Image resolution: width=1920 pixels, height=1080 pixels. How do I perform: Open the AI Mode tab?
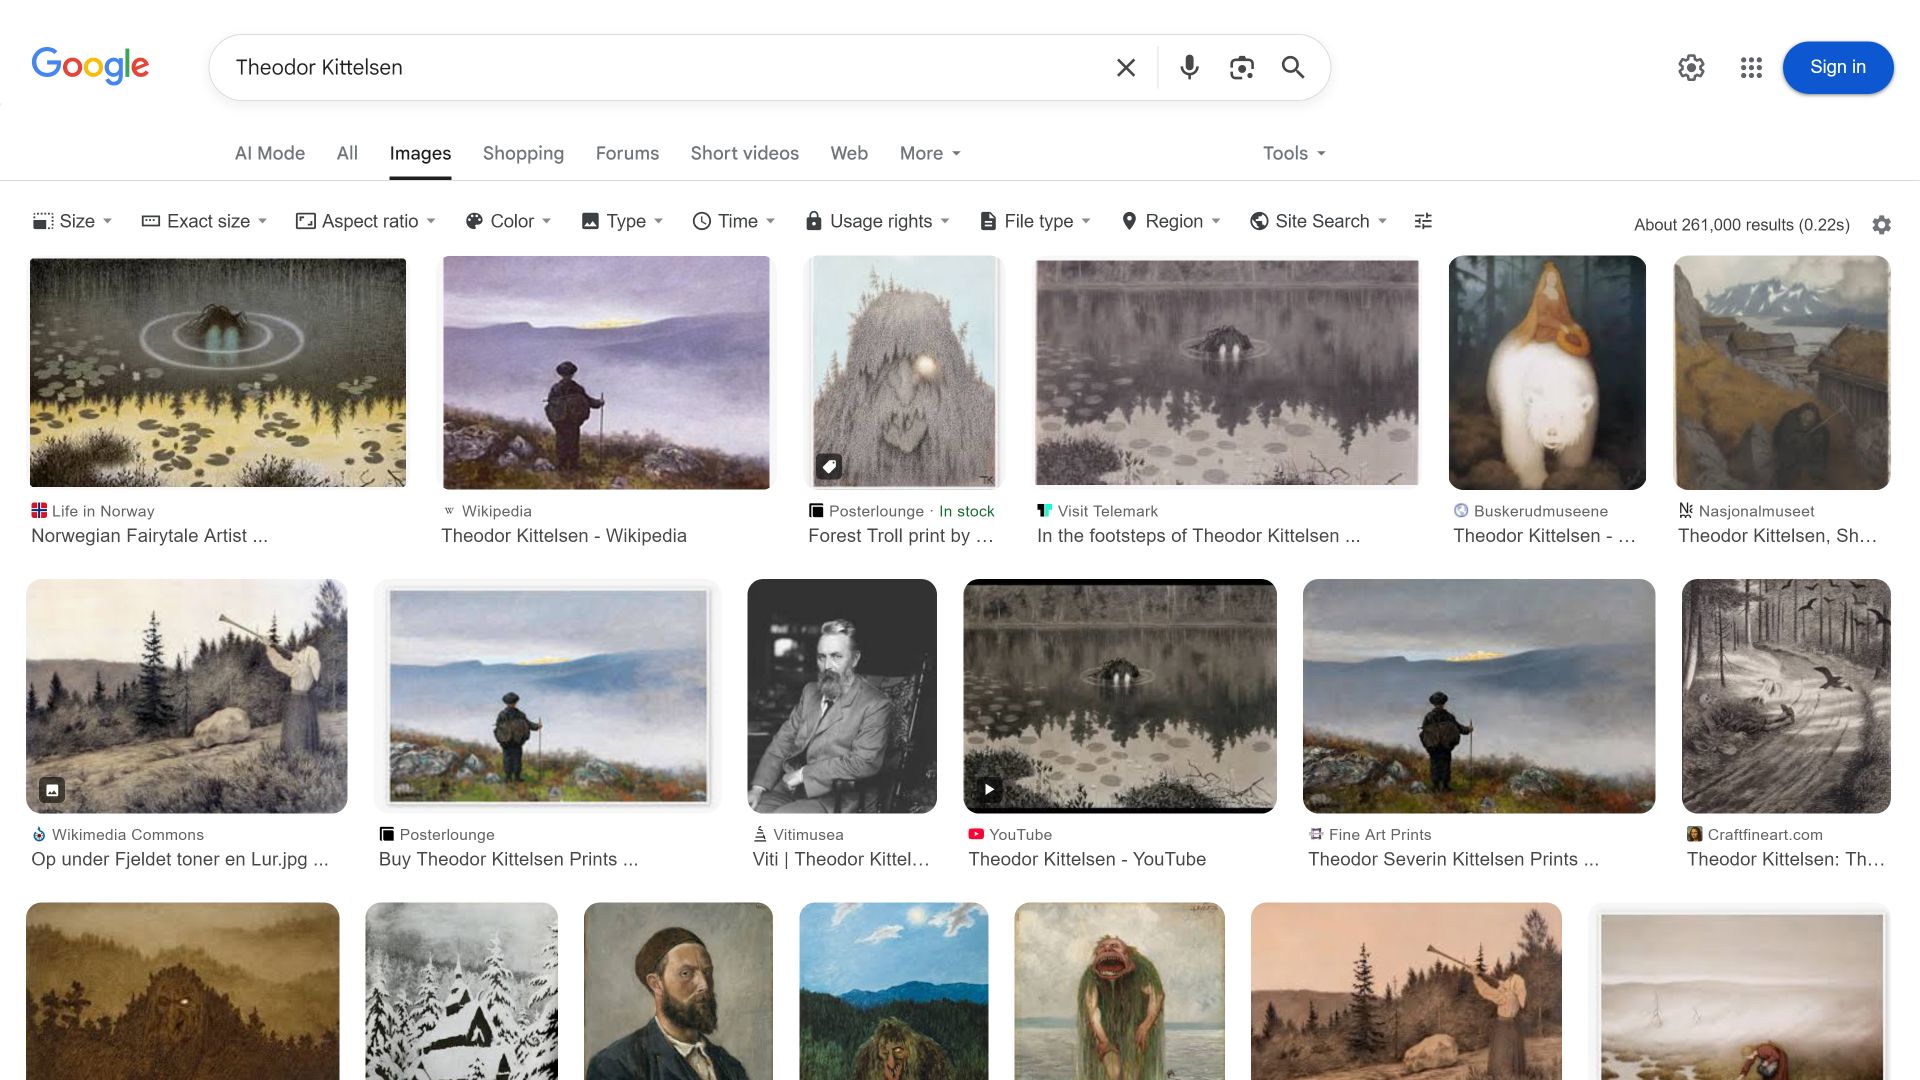coord(269,153)
